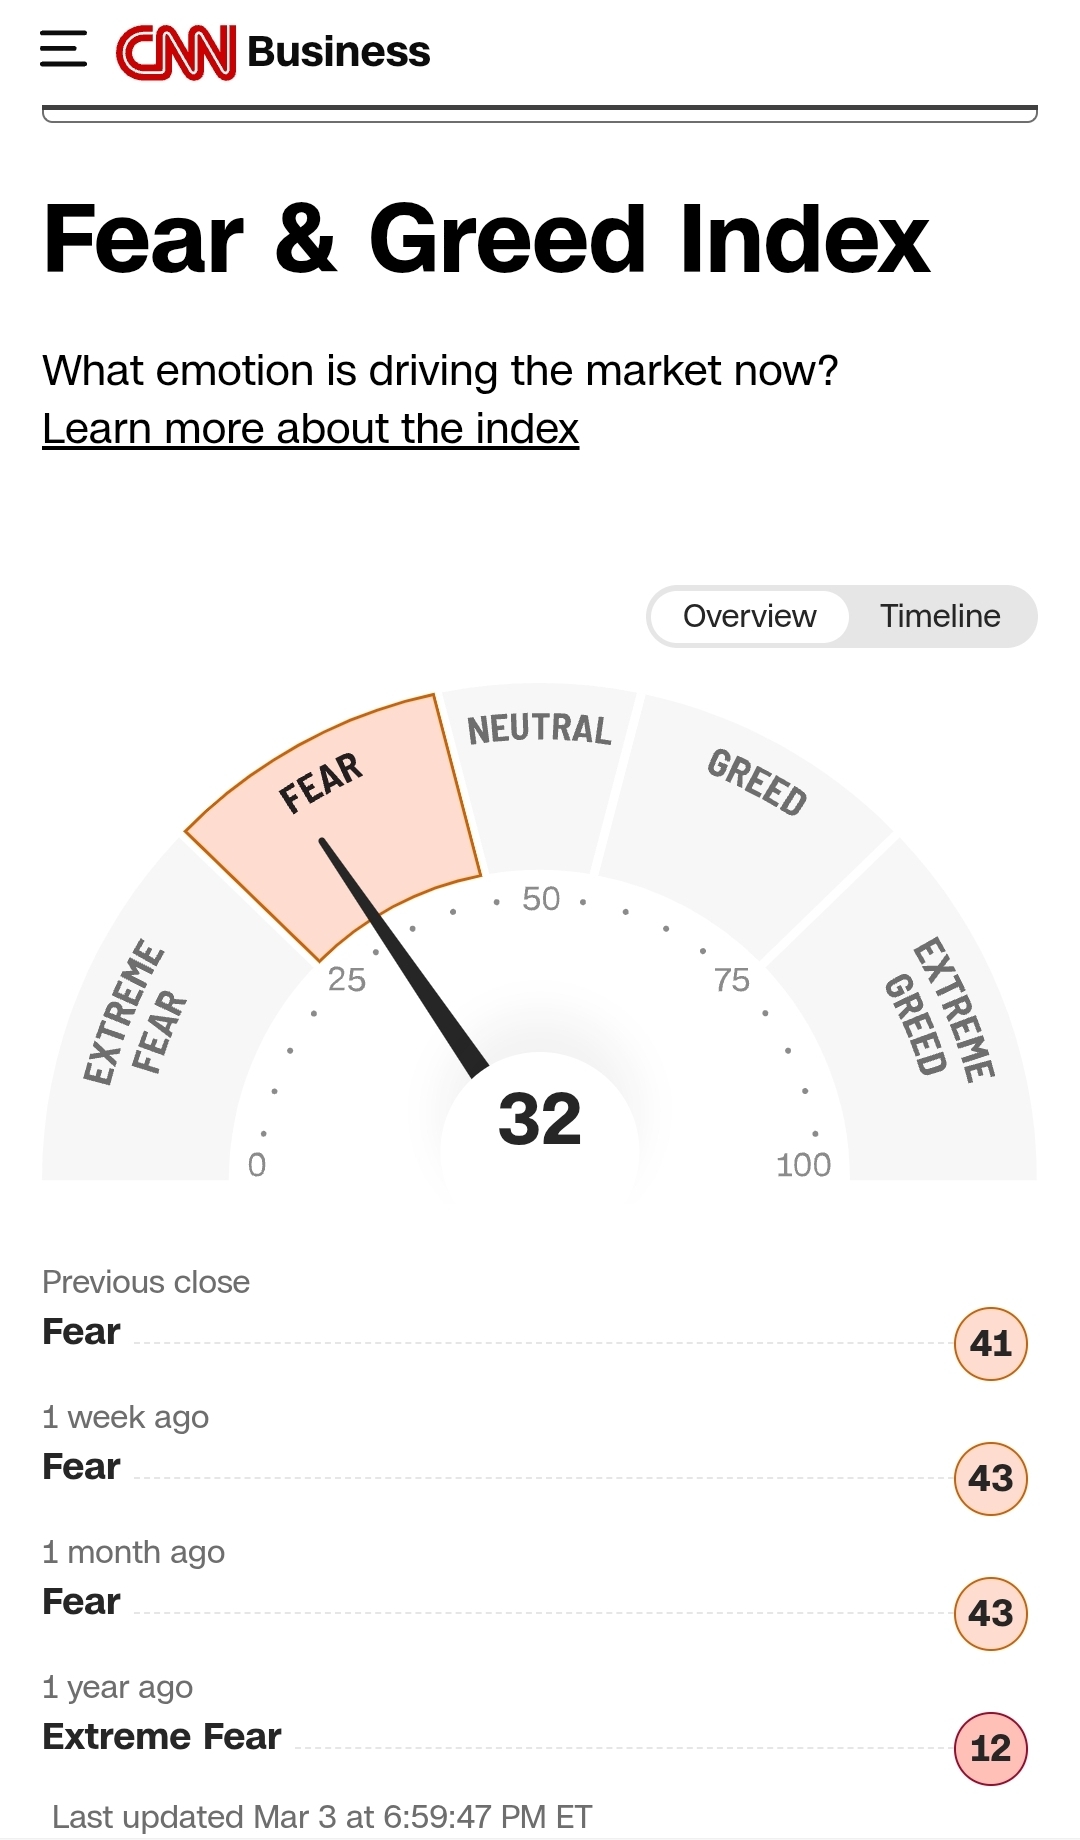Click the Business section label
The height and width of the screenshot is (1840, 1080).
click(338, 52)
